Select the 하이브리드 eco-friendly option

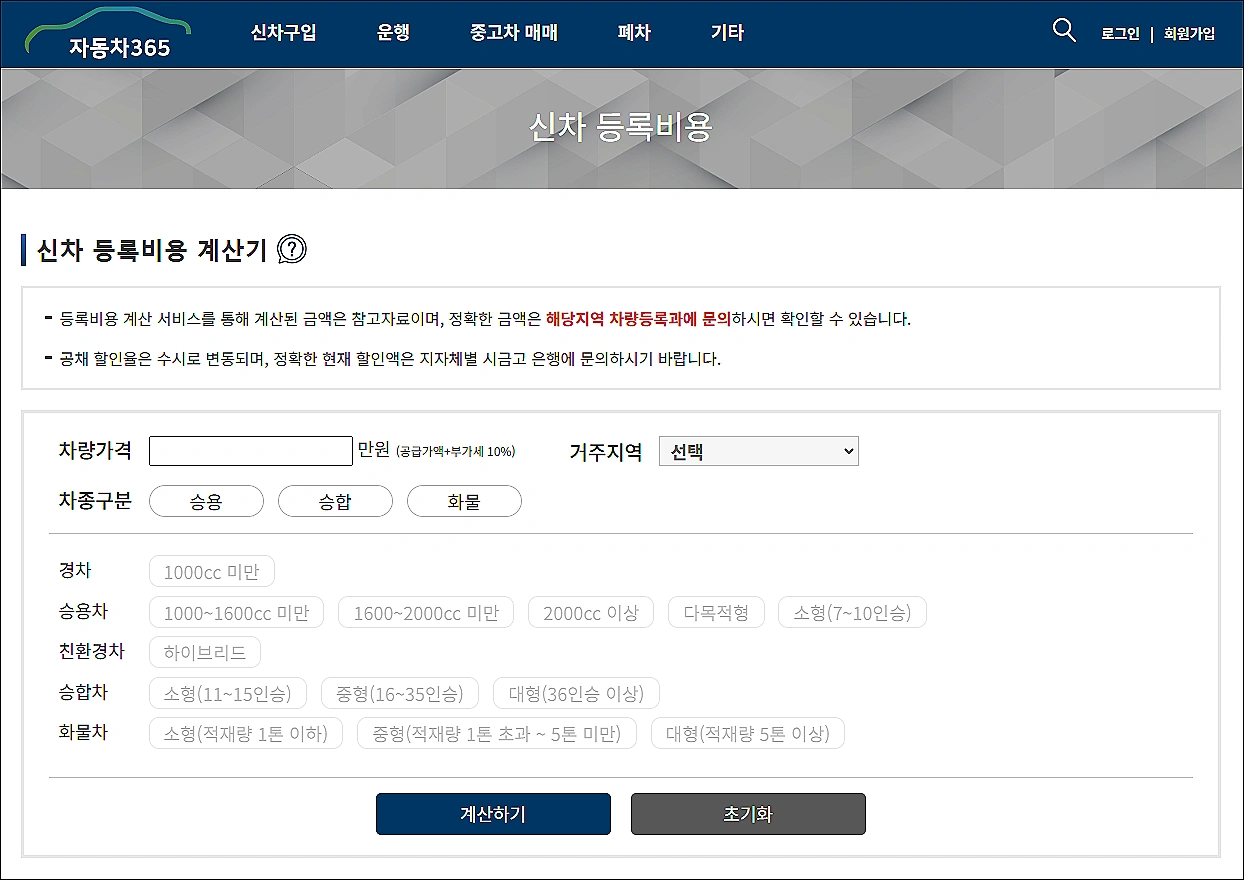pyautogui.click(x=204, y=651)
